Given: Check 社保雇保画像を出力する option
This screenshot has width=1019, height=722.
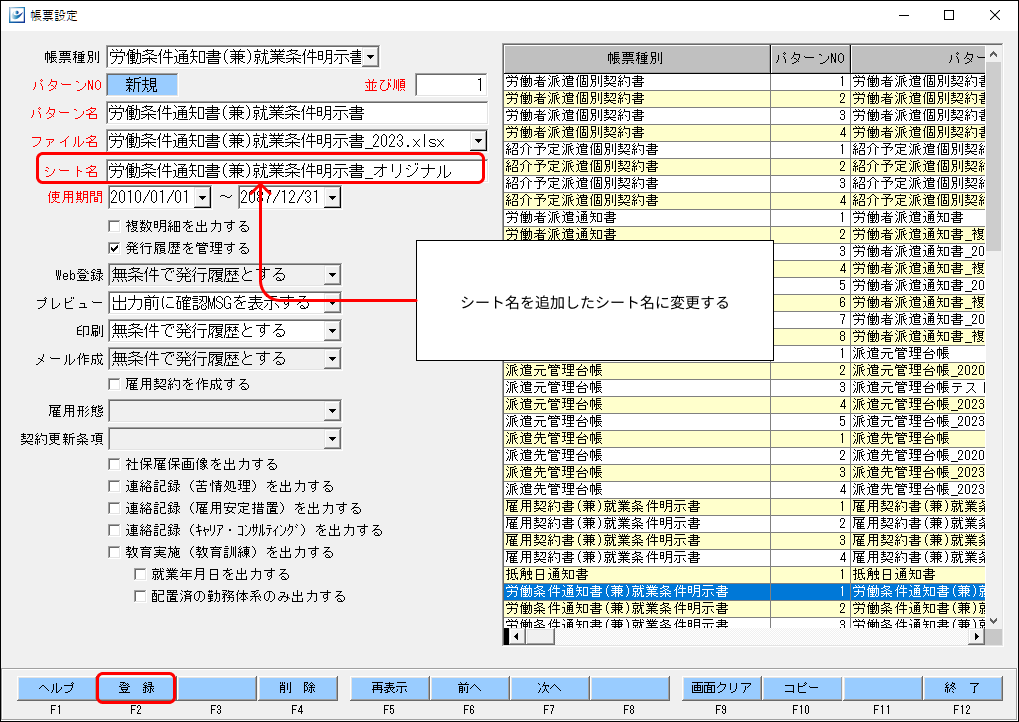Looking at the screenshot, I should 114,464.
